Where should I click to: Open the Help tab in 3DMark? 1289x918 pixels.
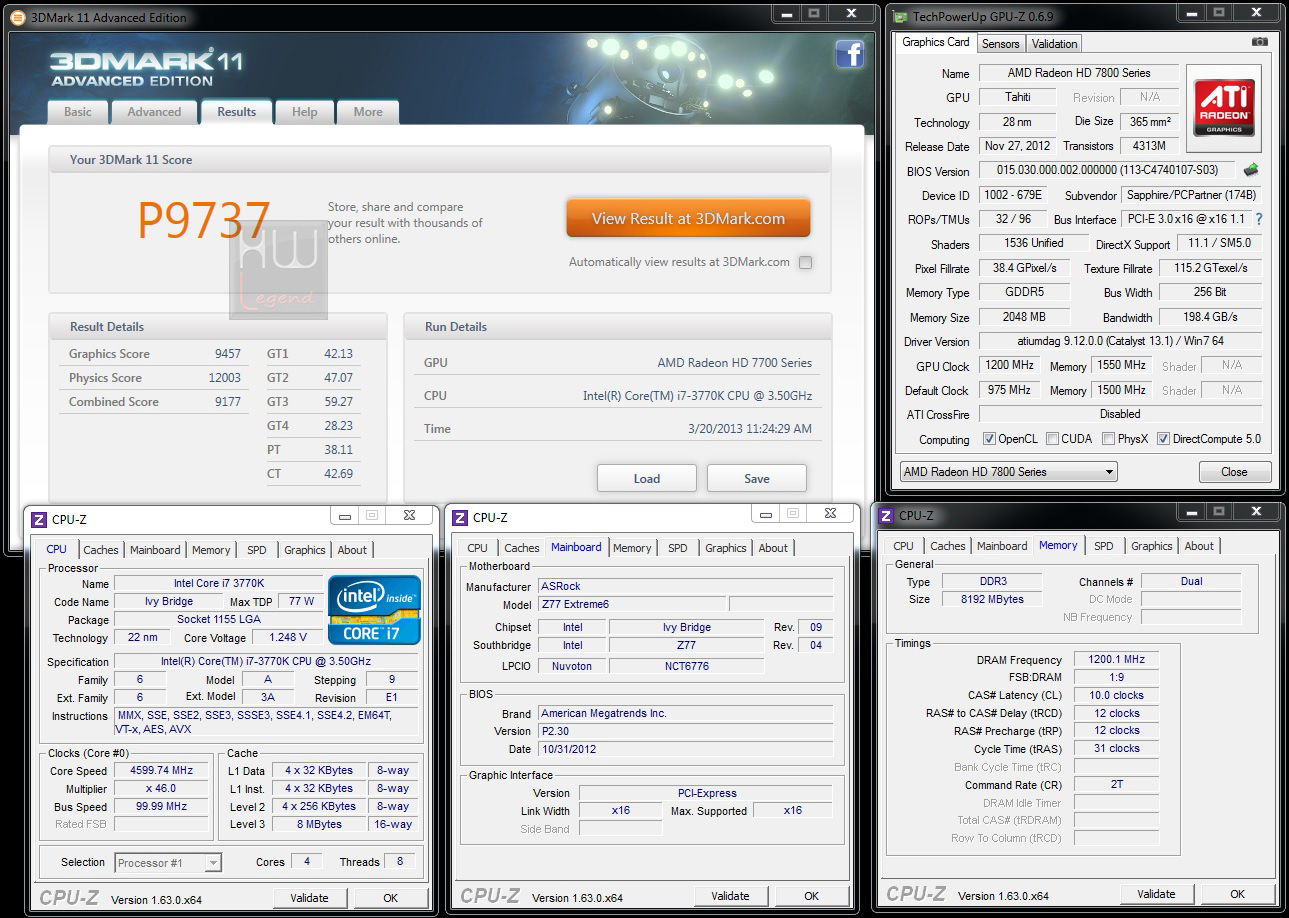point(305,112)
